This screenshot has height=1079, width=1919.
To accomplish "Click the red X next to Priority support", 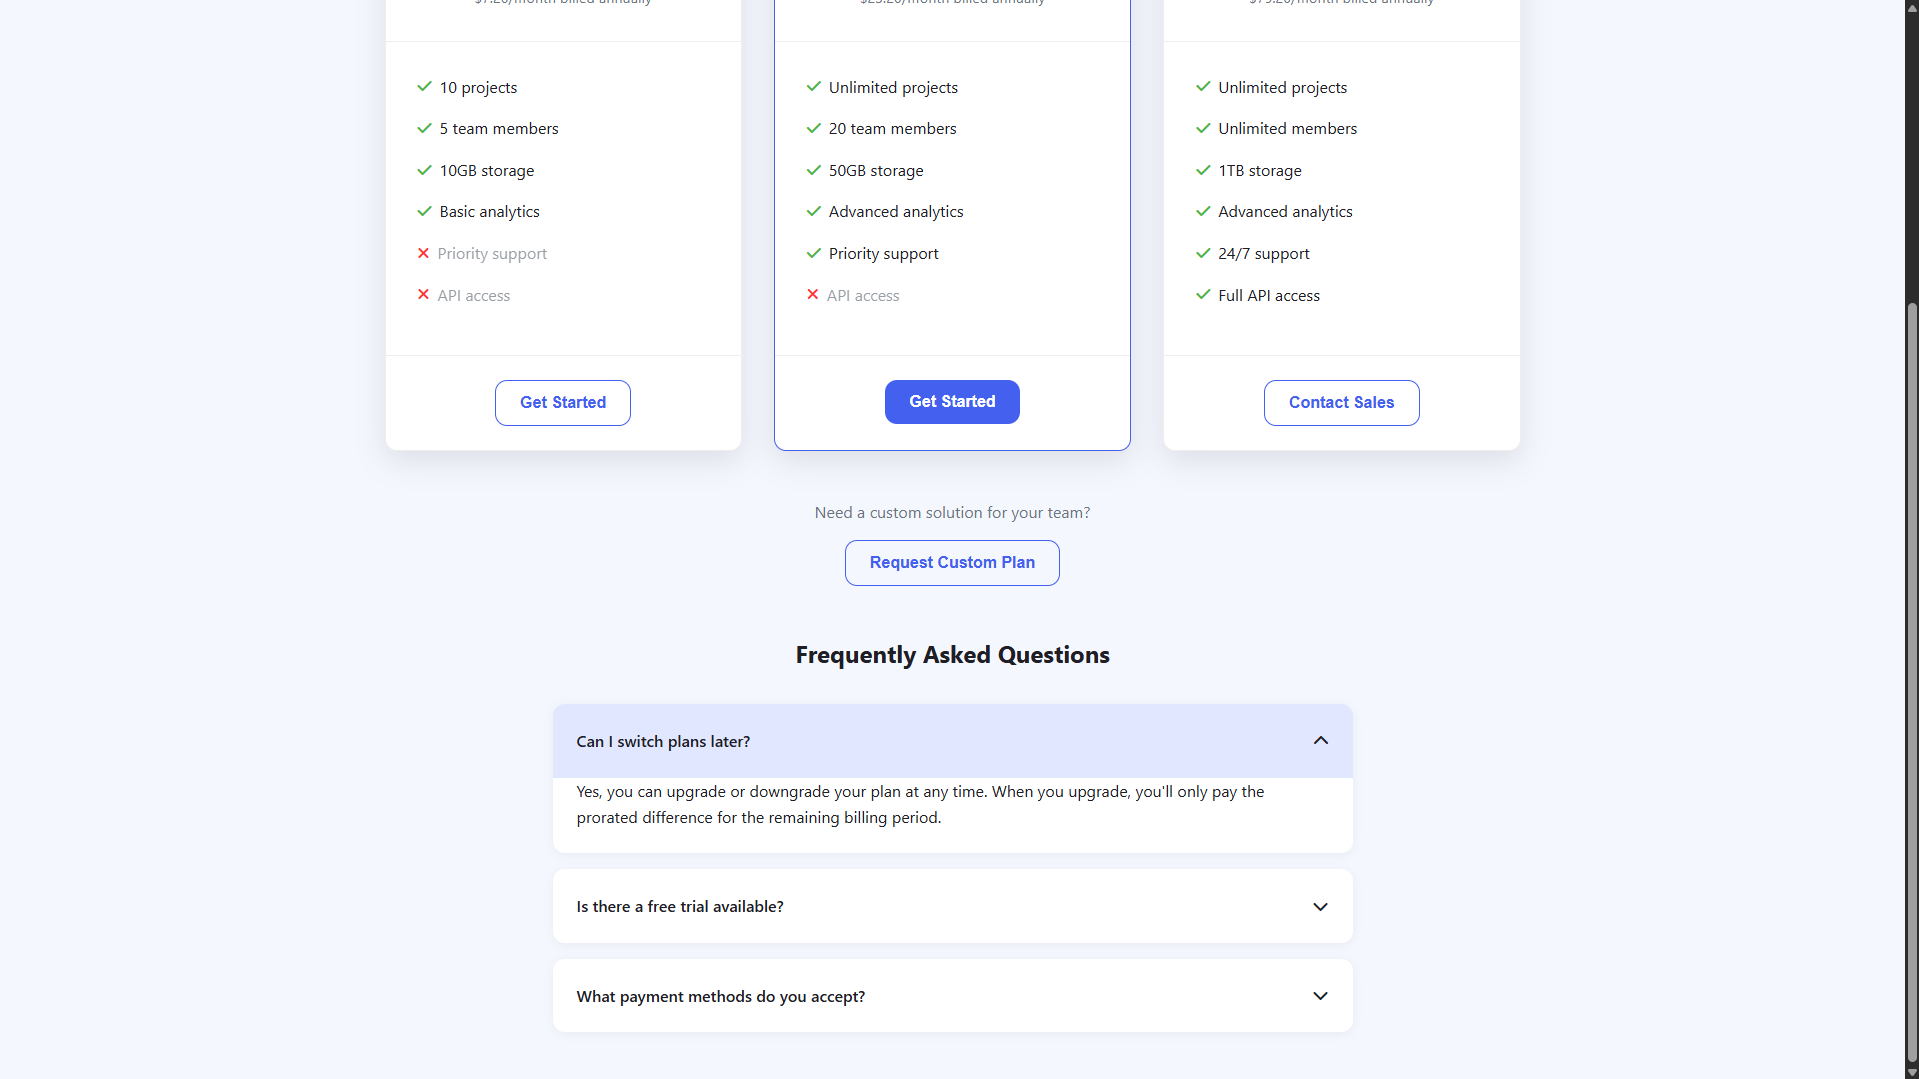I will [424, 253].
